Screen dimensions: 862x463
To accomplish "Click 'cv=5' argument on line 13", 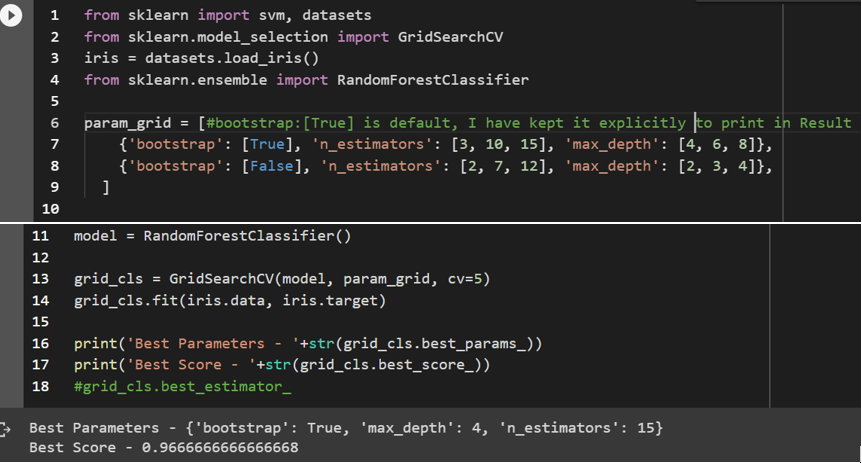I will [465, 279].
